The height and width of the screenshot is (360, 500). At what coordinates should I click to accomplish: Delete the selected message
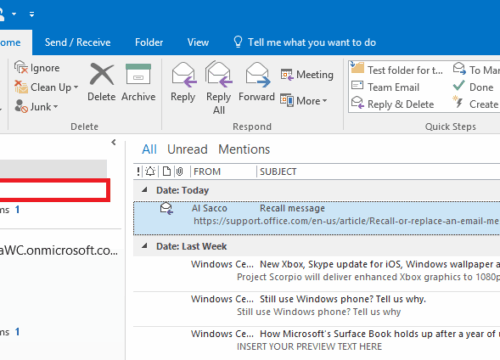click(101, 82)
